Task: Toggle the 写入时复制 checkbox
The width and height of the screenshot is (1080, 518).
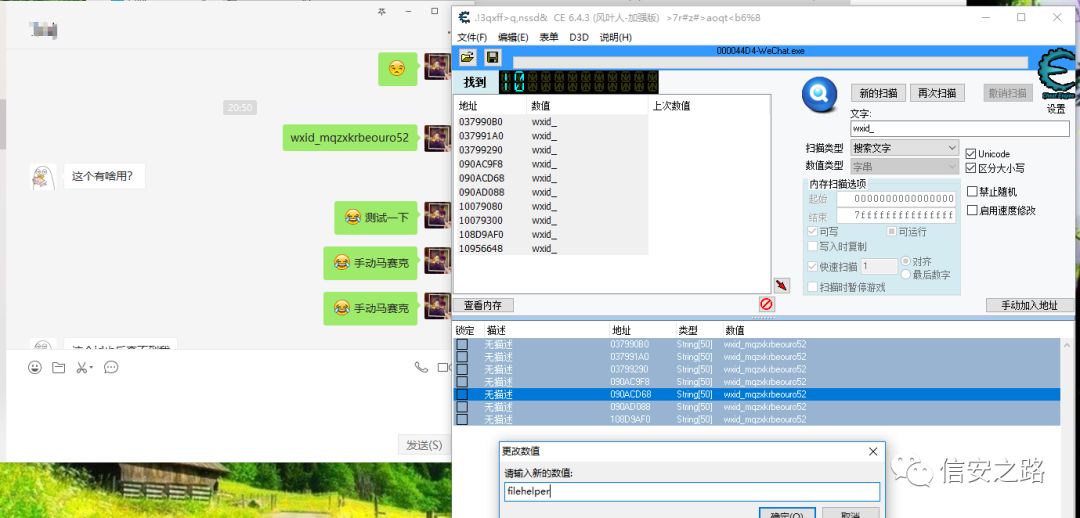Action: tap(813, 246)
